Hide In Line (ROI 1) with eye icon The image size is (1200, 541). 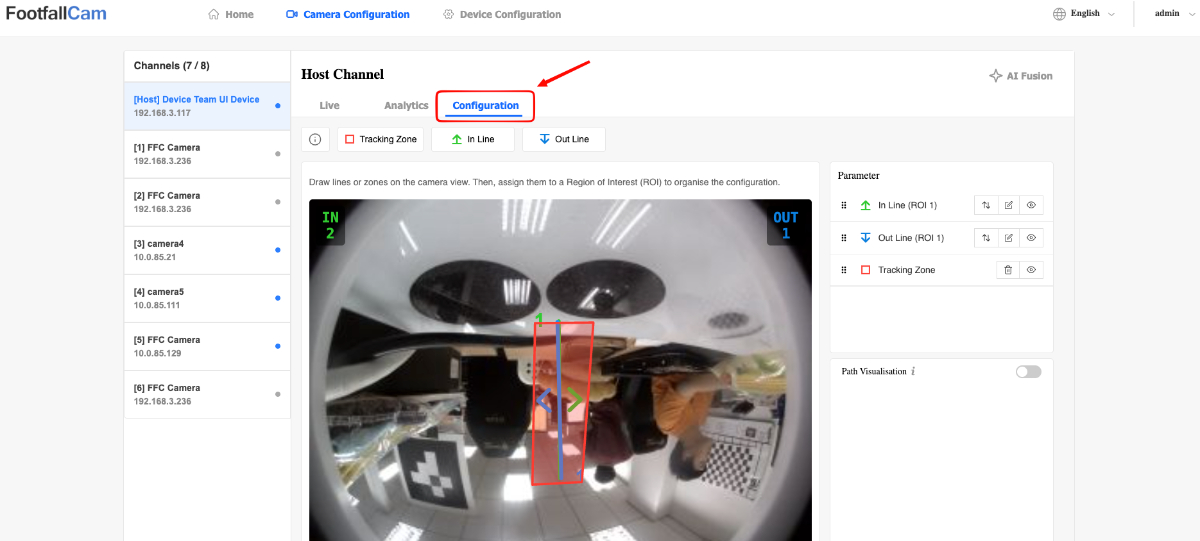[x=1032, y=205]
